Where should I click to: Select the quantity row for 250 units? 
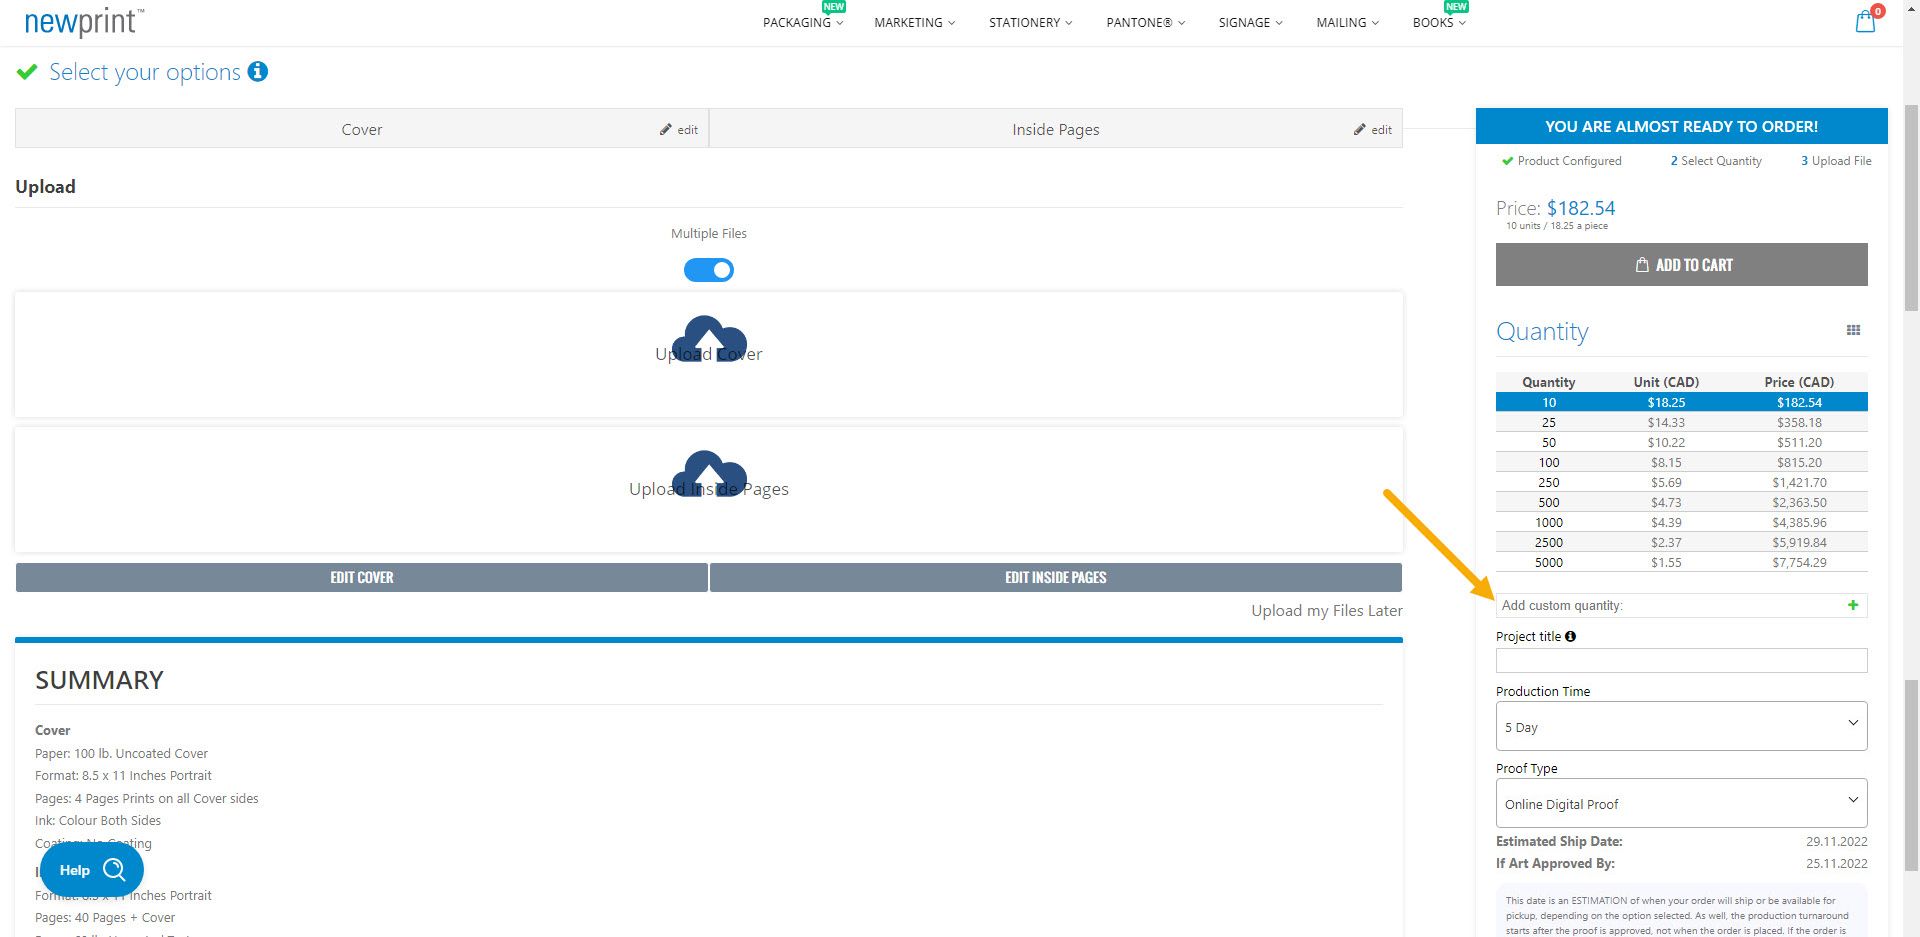(1680, 482)
